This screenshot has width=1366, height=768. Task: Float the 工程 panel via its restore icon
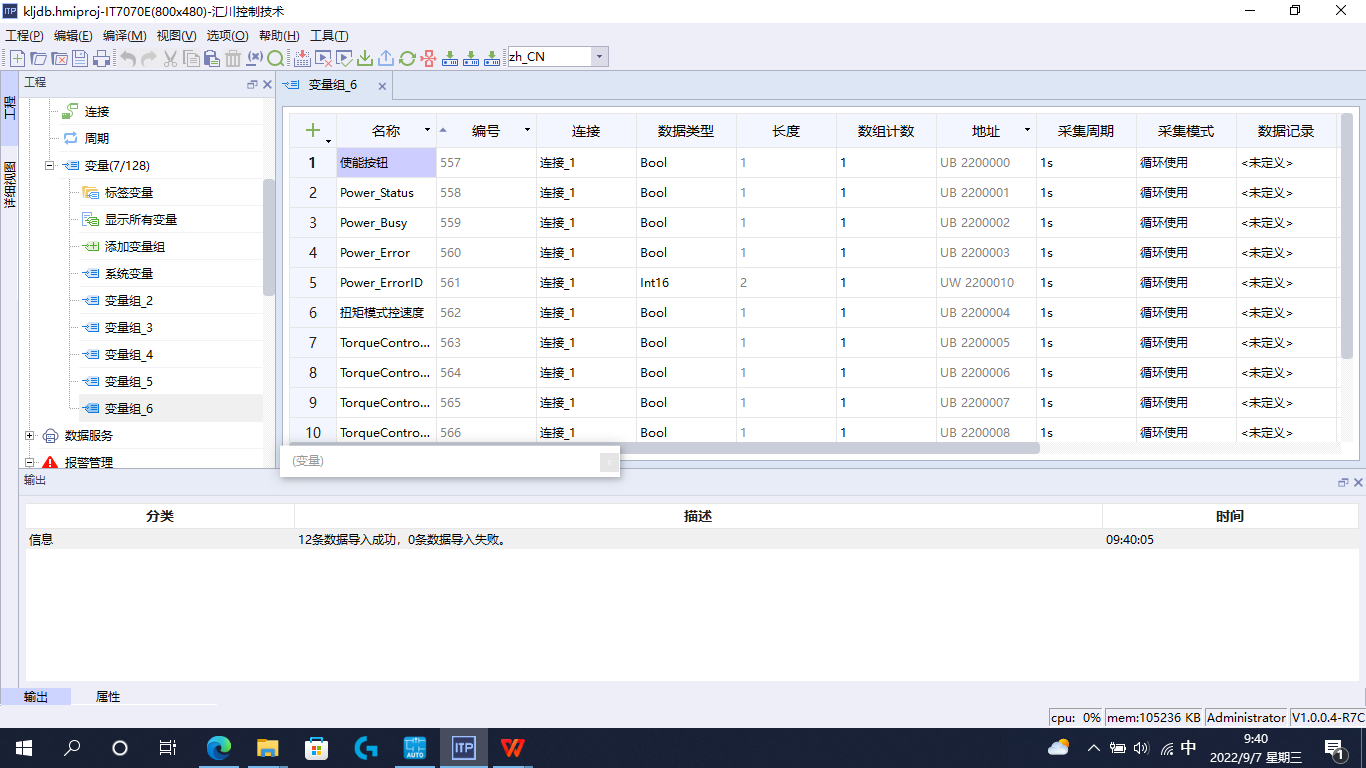pos(252,85)
